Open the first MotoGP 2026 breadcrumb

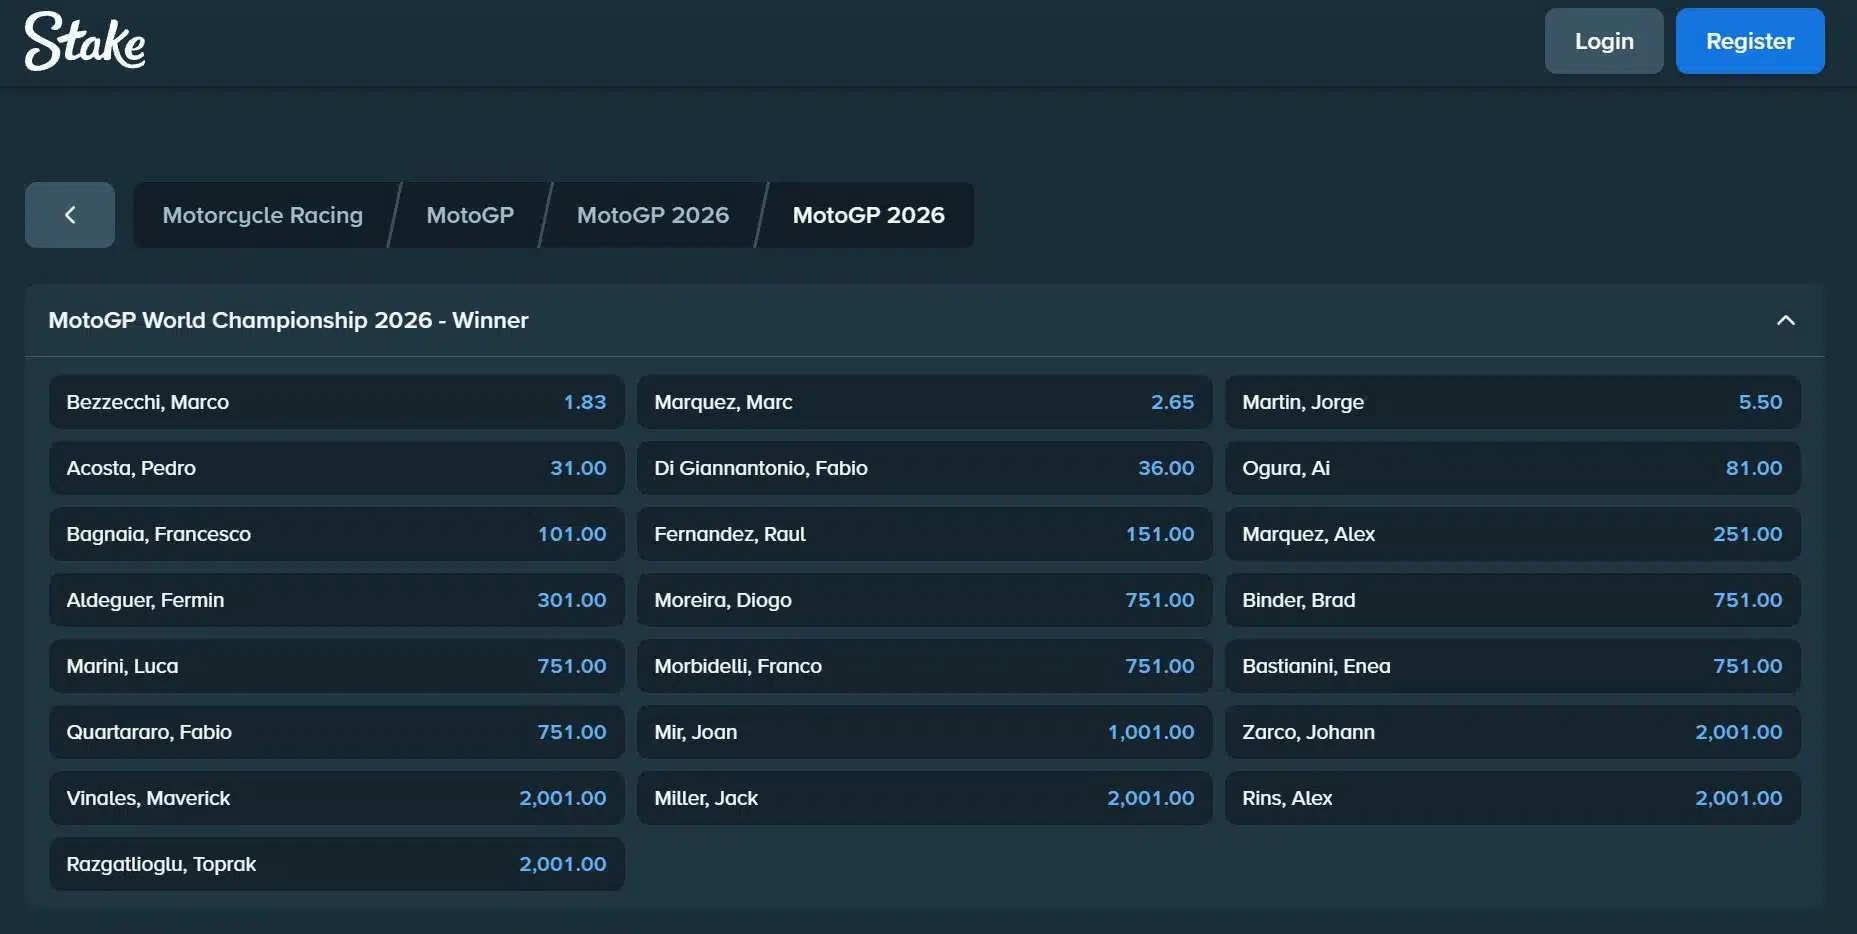(x=653, y=215)
